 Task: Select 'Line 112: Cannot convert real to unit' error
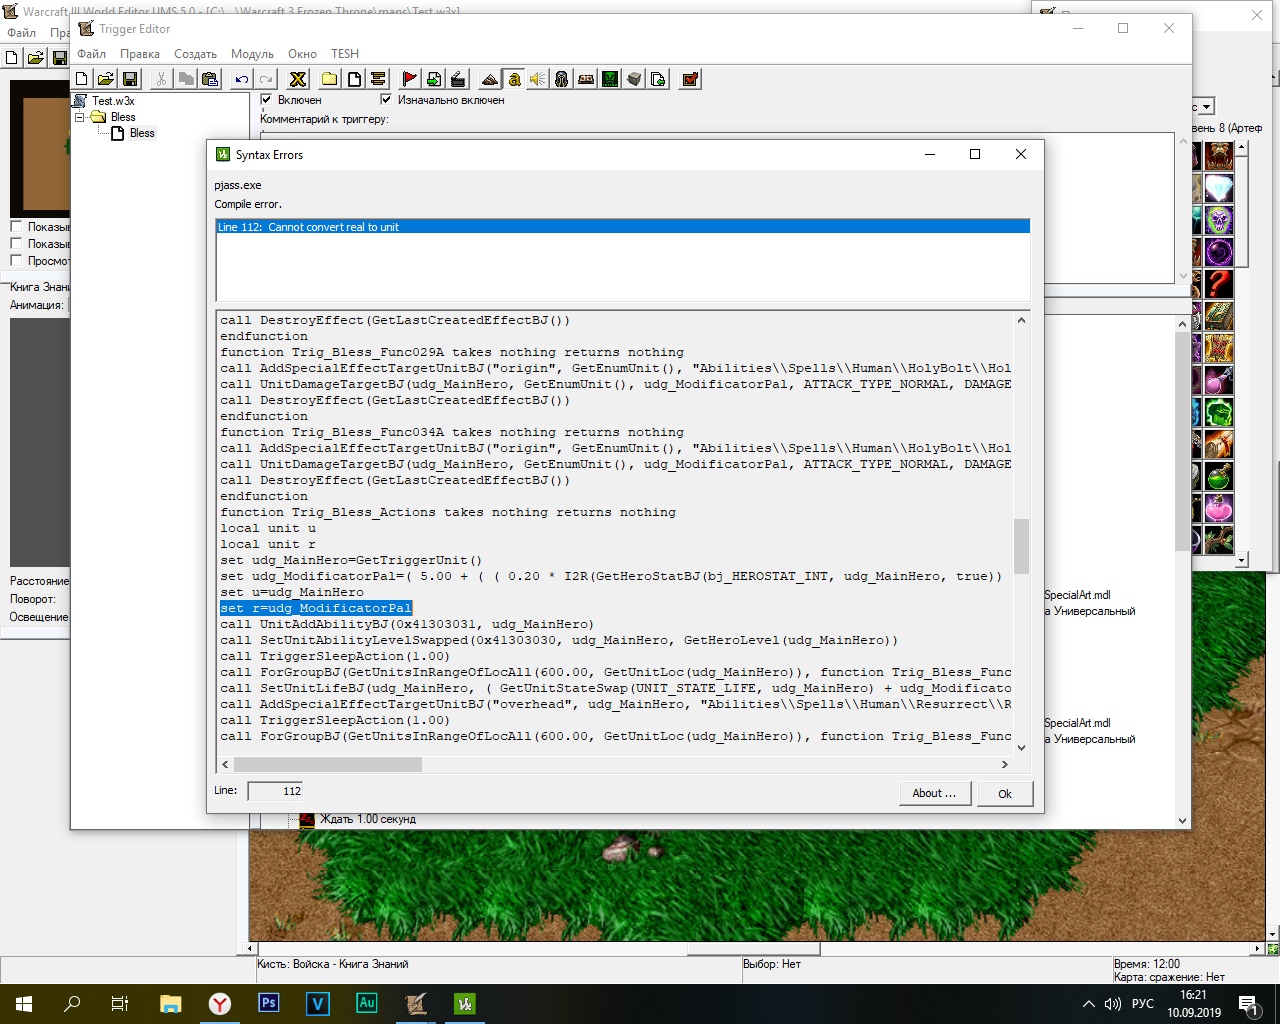(623, 227)
